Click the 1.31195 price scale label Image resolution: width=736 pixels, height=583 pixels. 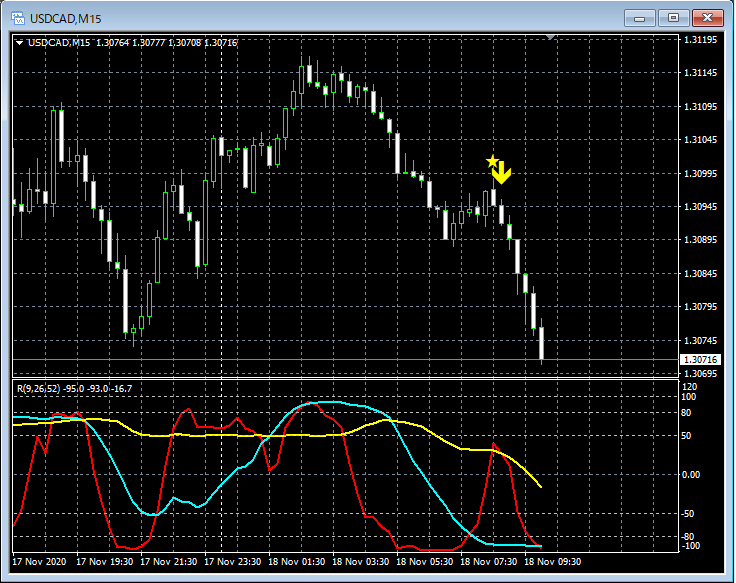tap(699, 40)
